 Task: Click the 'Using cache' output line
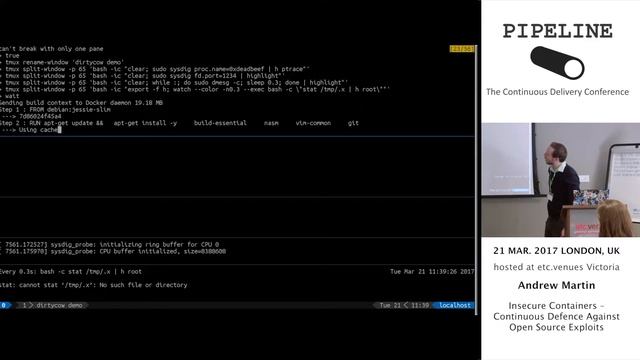click(31, 130)
